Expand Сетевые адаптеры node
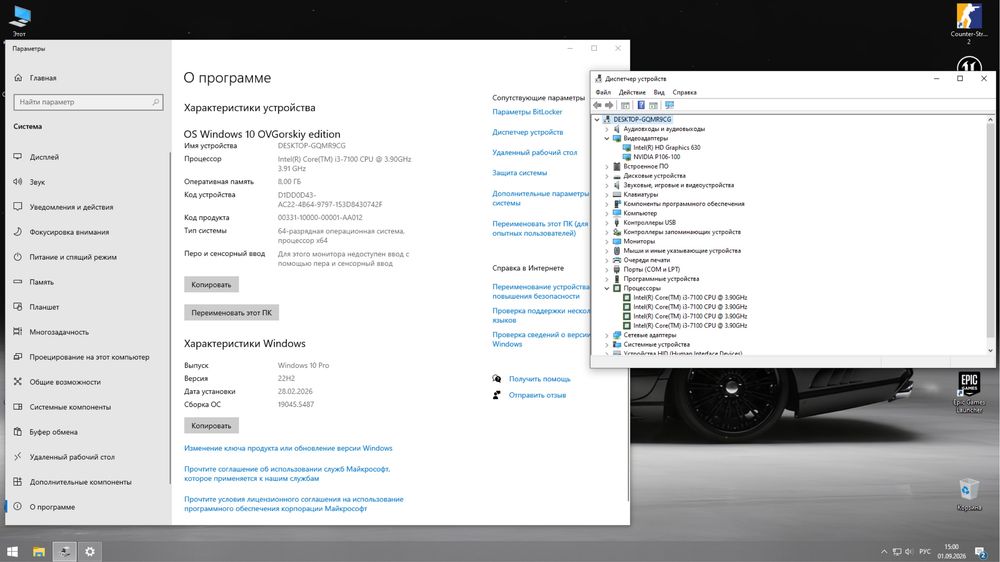 (607, 336)
